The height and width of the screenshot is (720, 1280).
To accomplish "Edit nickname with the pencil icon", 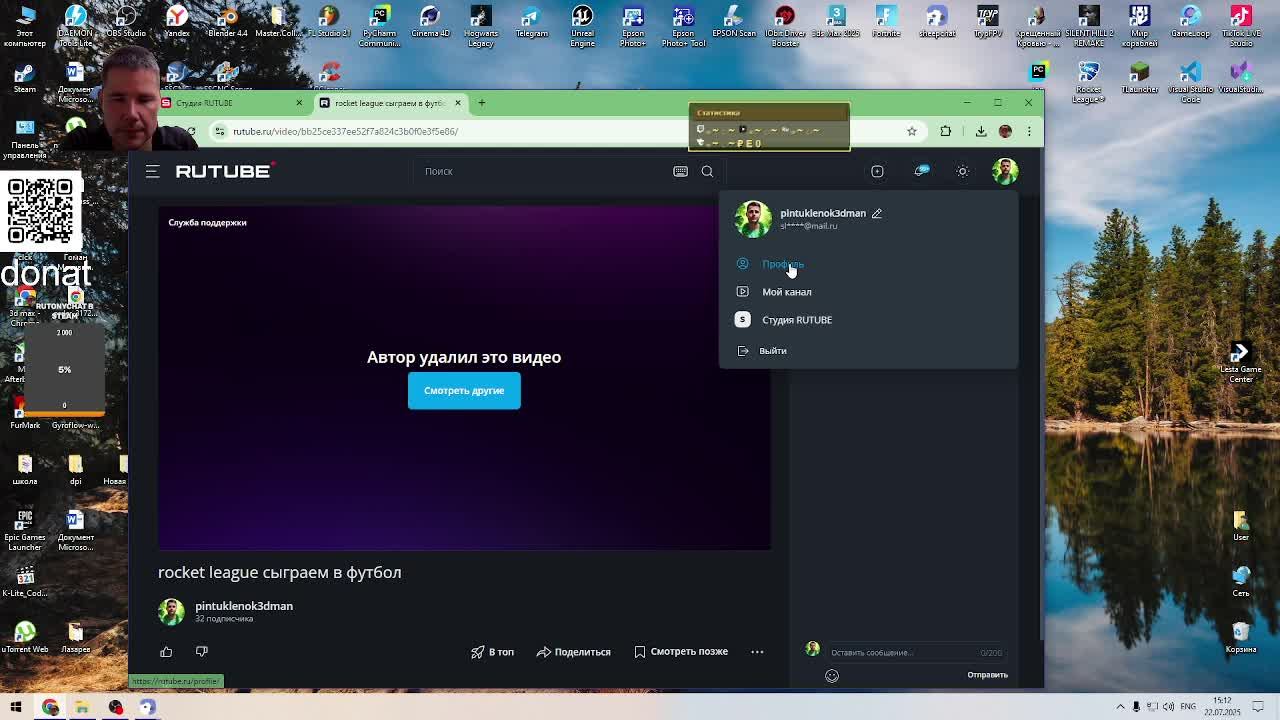I will (876, 213).
